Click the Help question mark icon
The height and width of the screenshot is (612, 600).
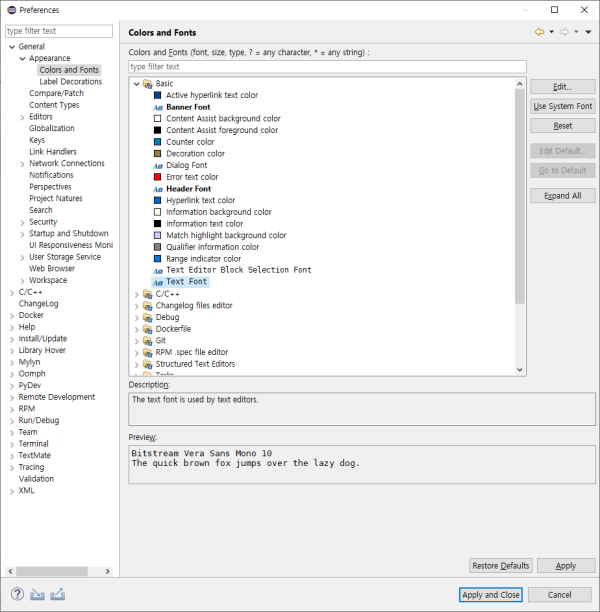17,594
